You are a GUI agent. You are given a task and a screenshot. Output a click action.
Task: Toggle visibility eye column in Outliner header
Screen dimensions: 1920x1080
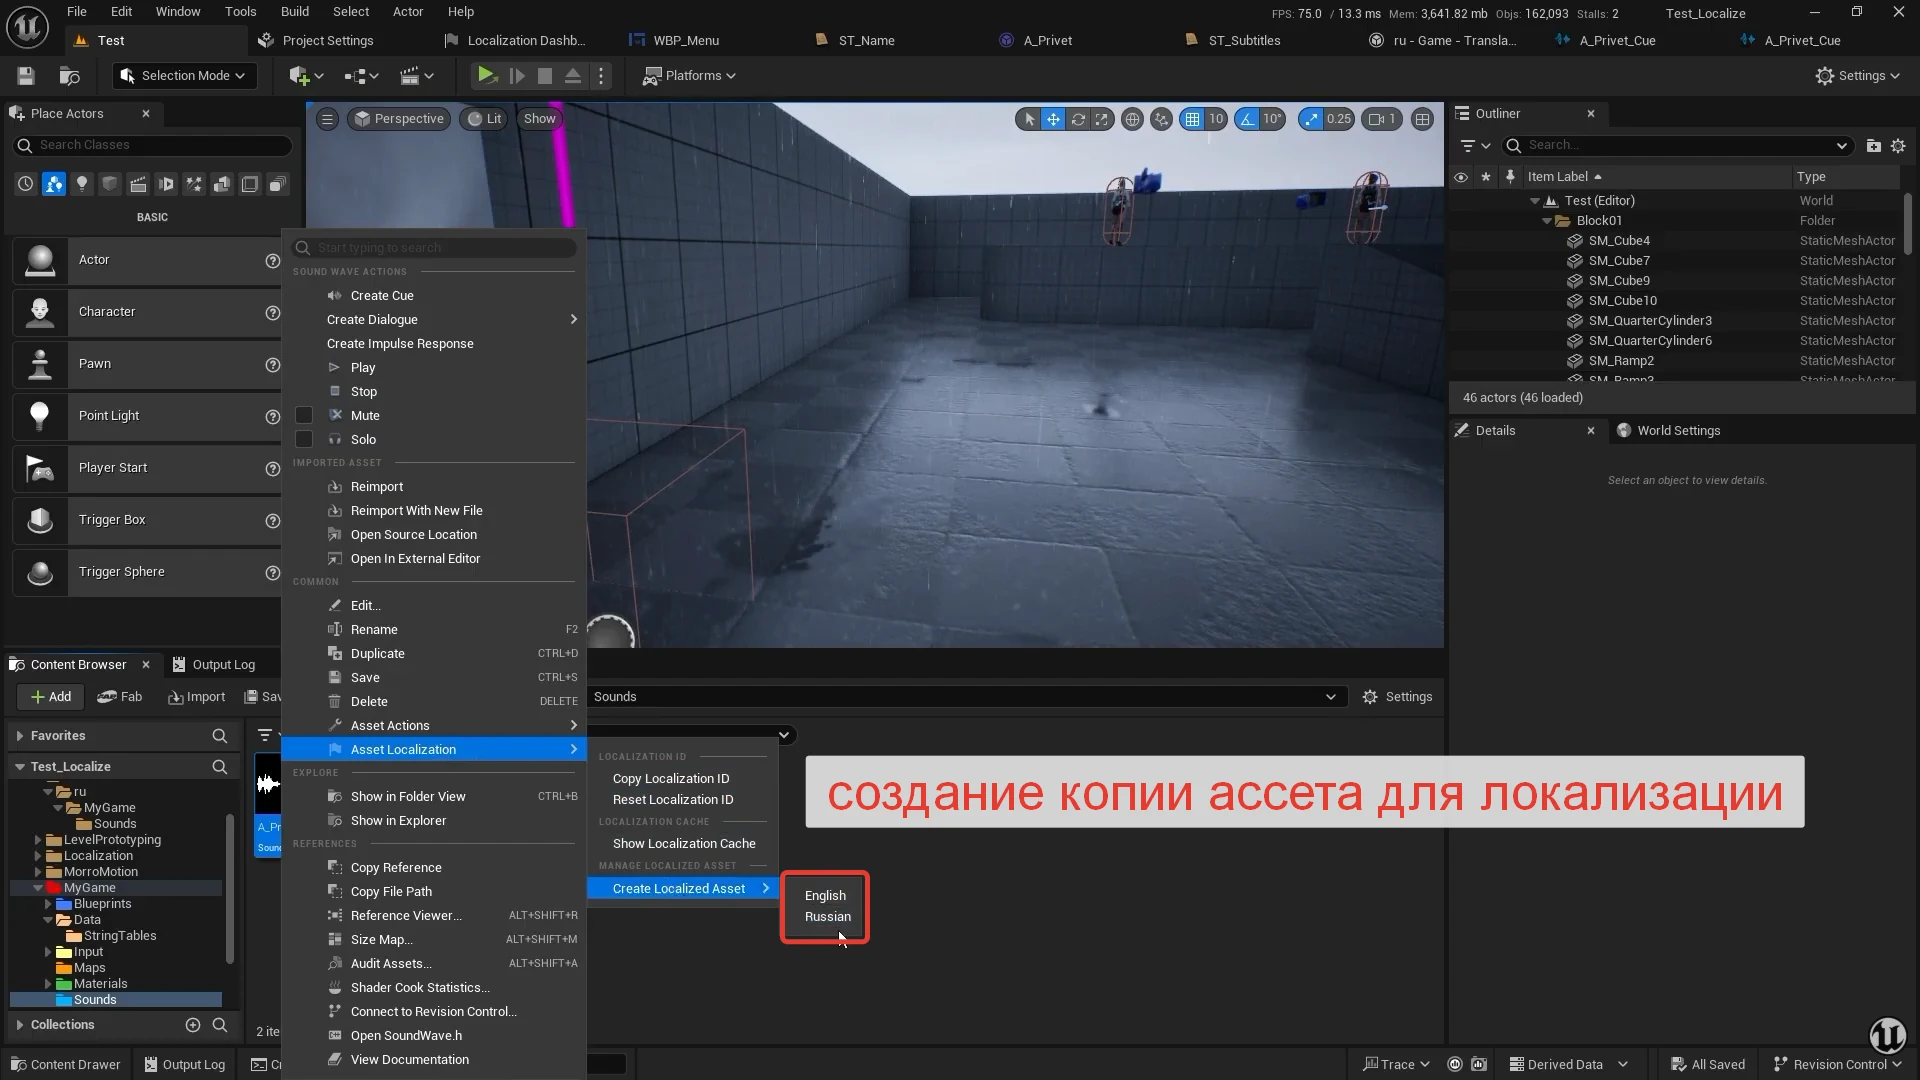[x=1461, y=177]
